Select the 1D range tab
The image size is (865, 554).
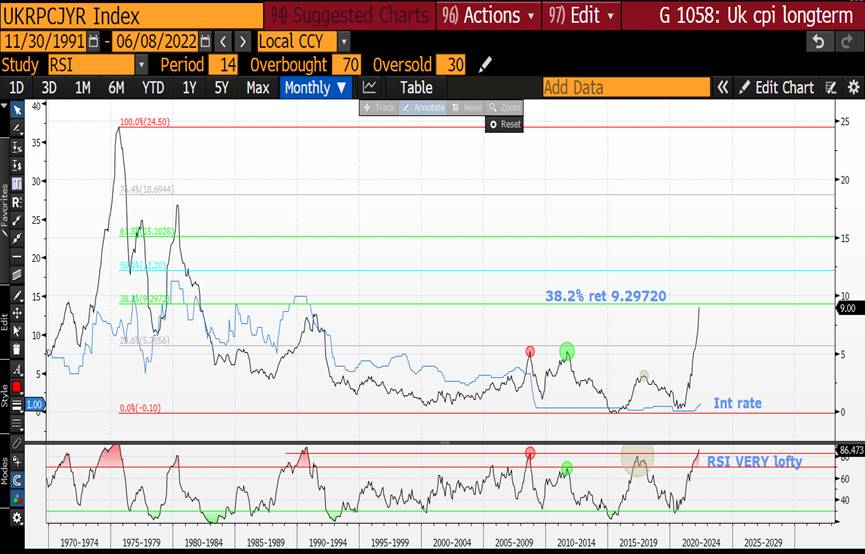[17, 87]
